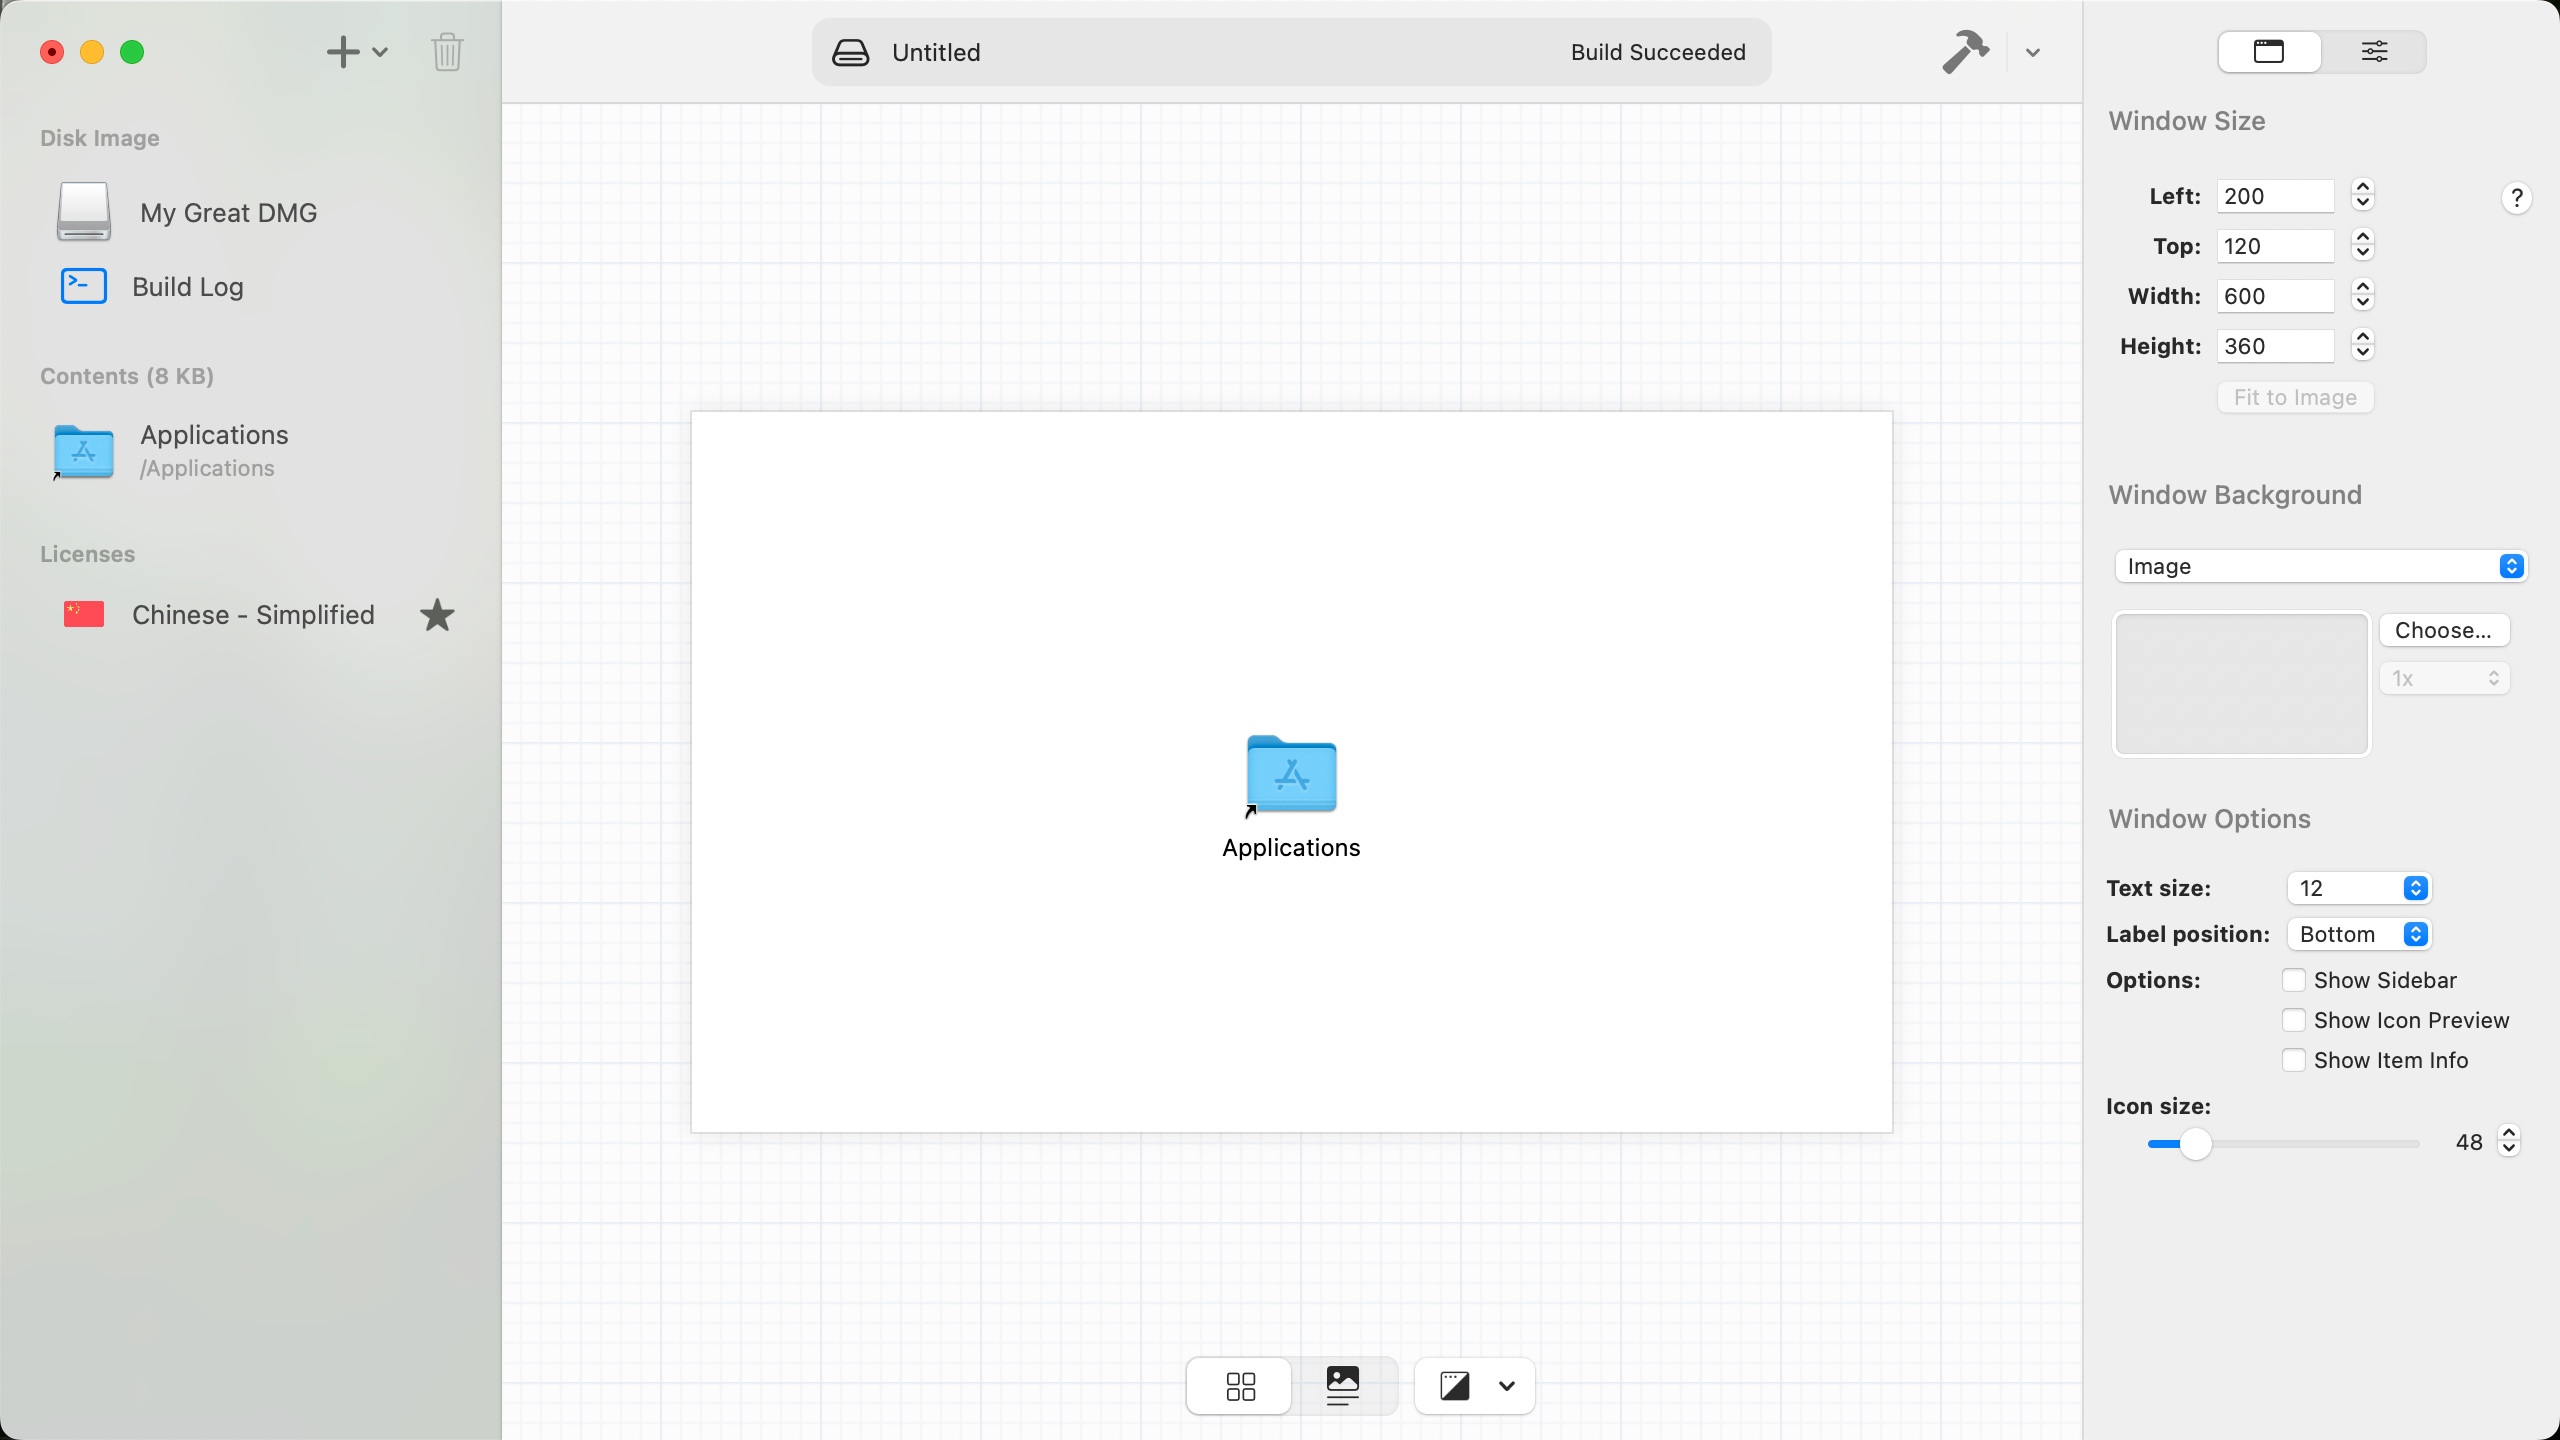Click the Icon size slider handle
2560x1440 pixels.
point(2195,1144)
